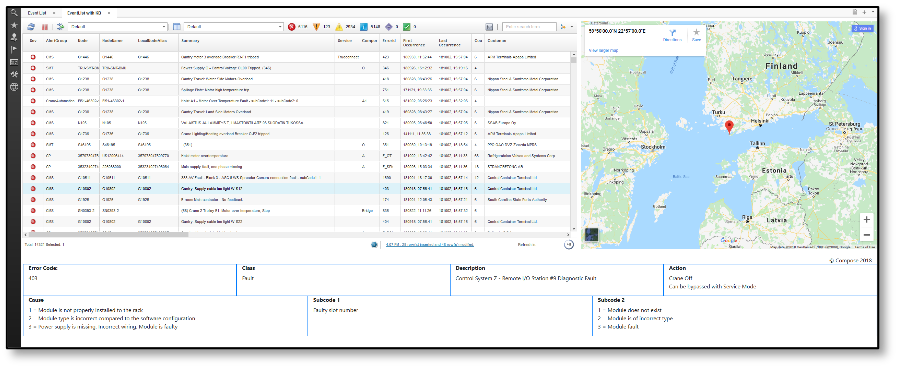The image size is (898, 368).
Task: Click the Directions icon in the map card
Action: coord(672,34)
